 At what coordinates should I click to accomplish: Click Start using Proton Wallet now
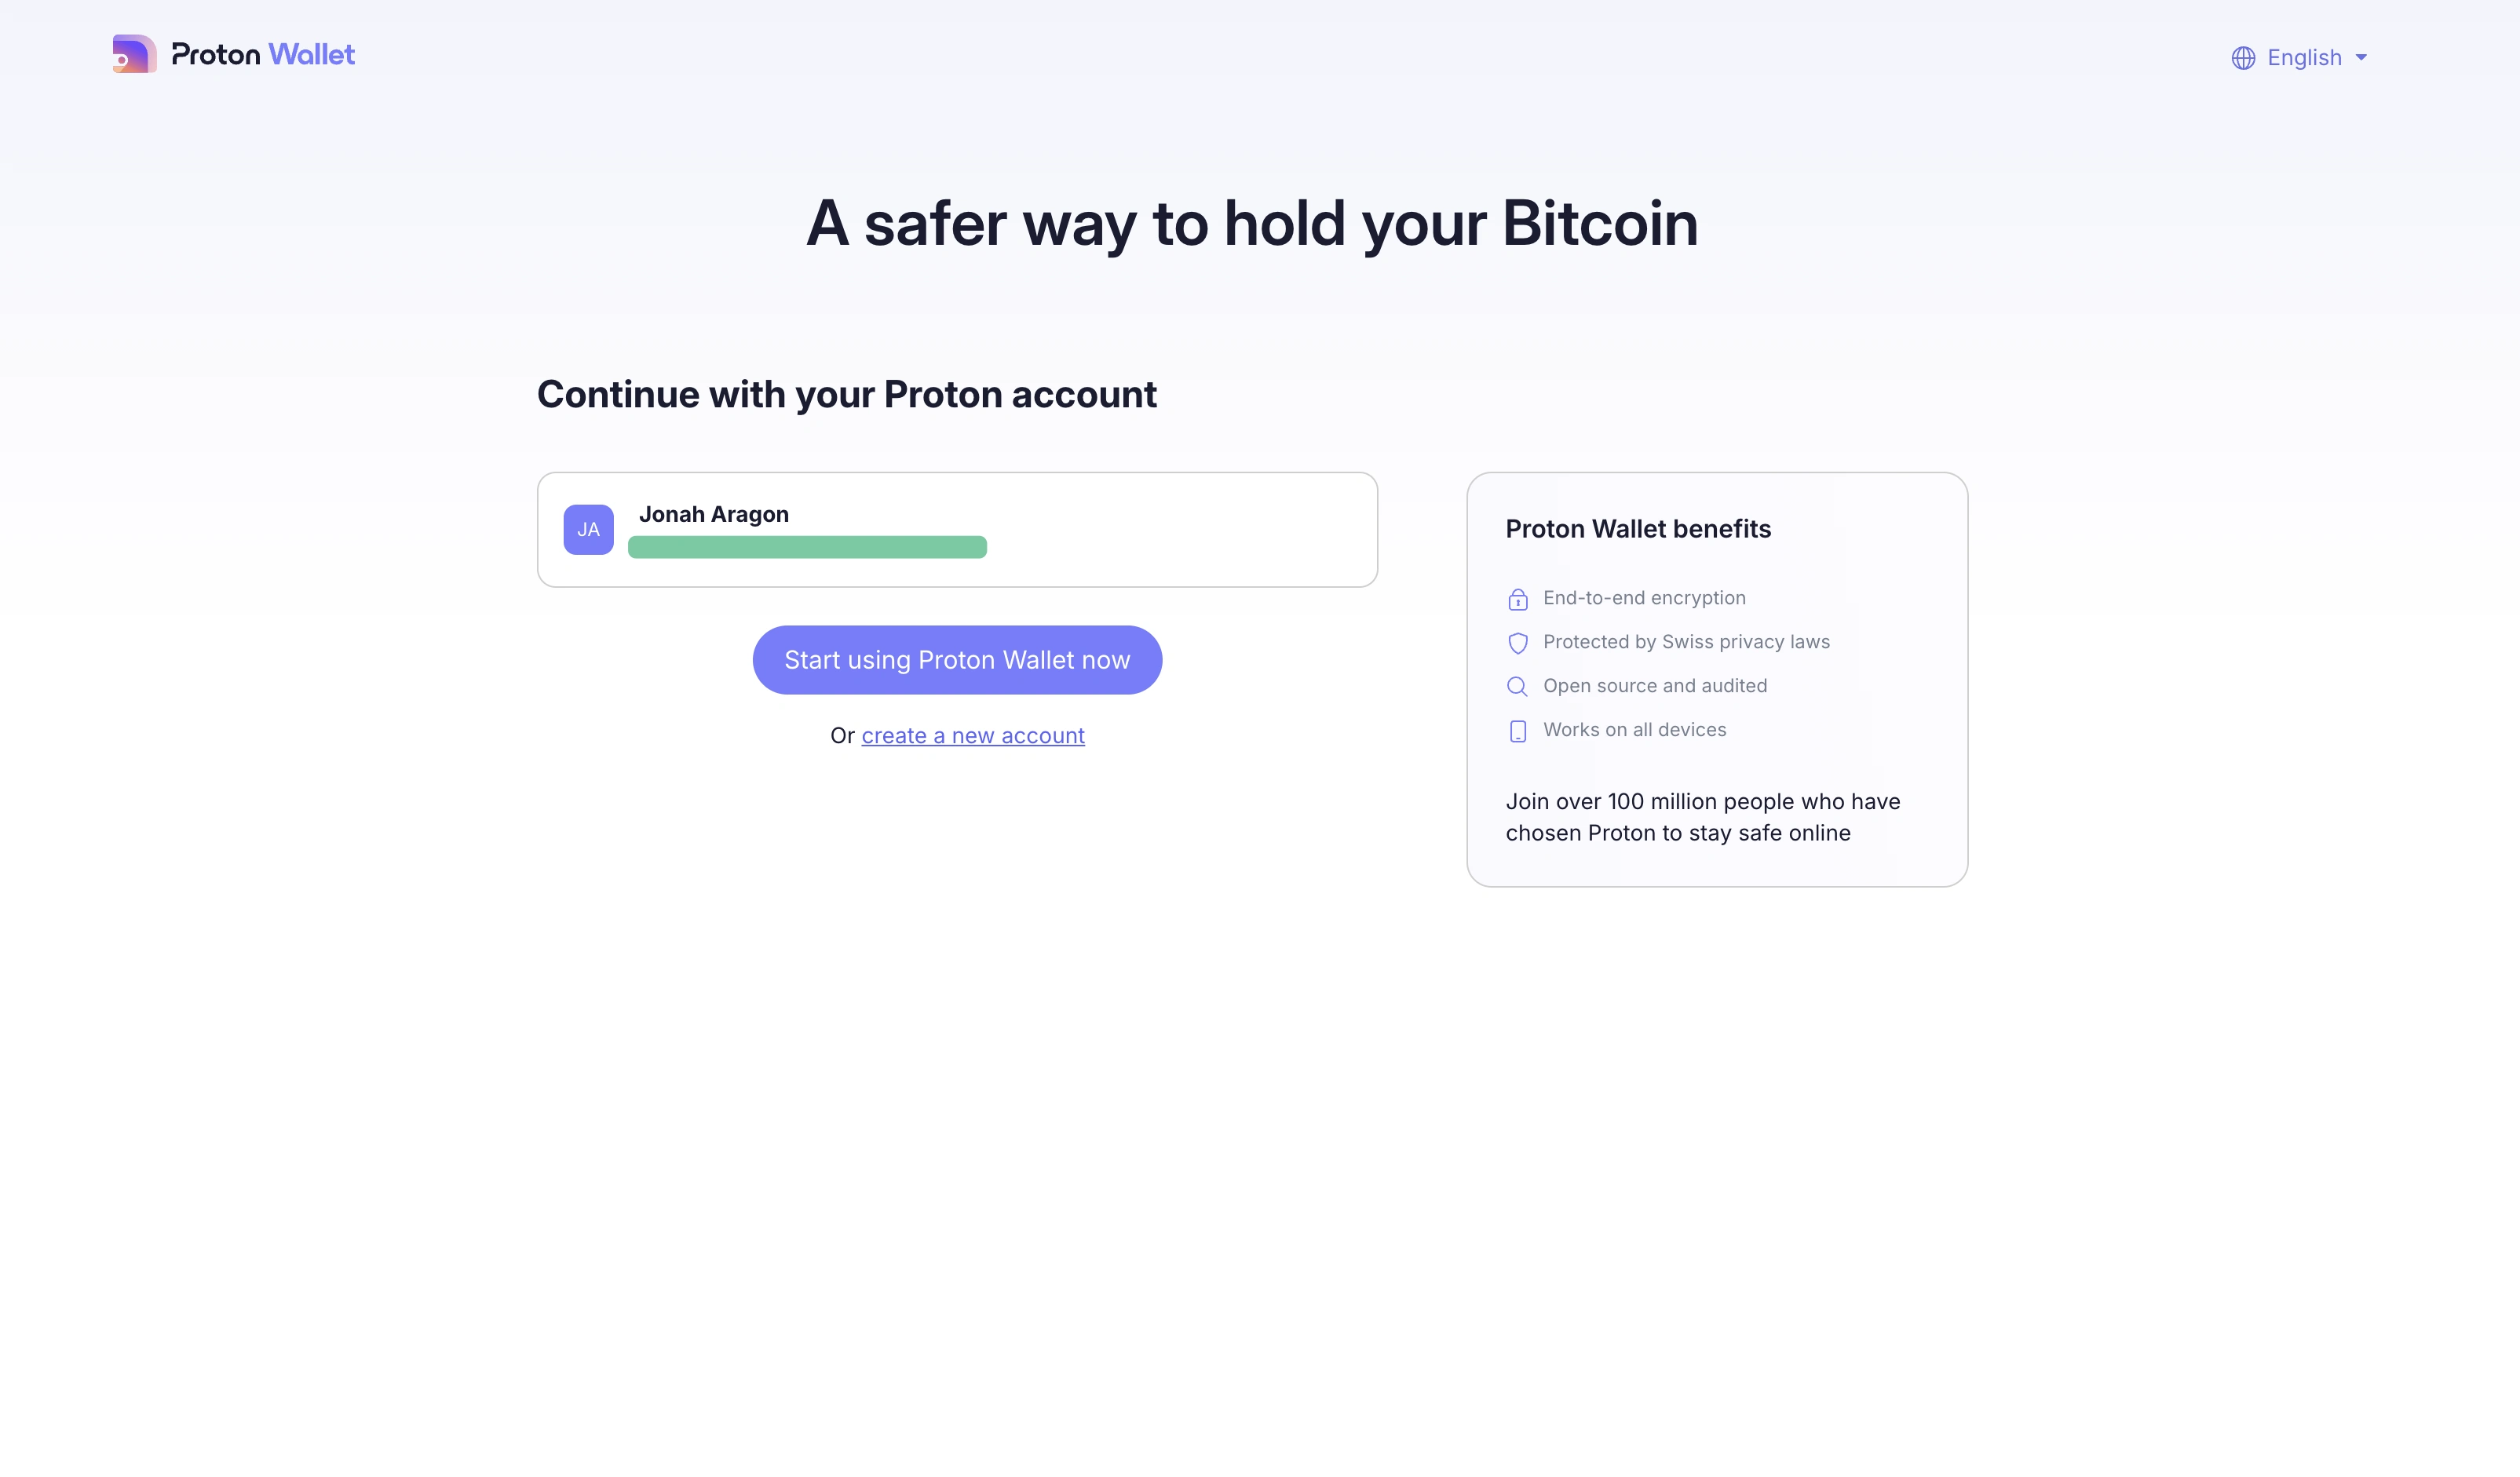click(x=956, y=659)
